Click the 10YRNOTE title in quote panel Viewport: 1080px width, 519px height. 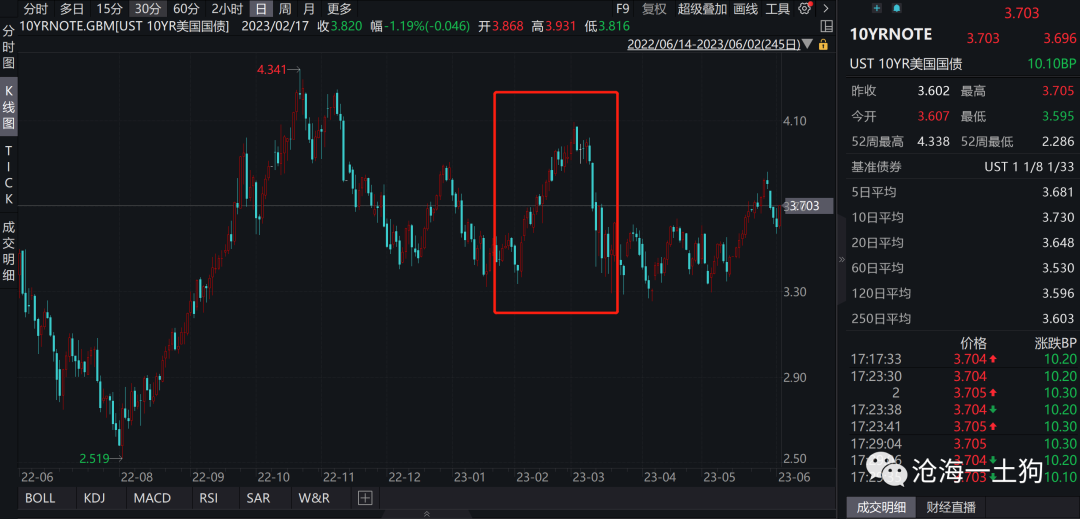coord(891,34)
